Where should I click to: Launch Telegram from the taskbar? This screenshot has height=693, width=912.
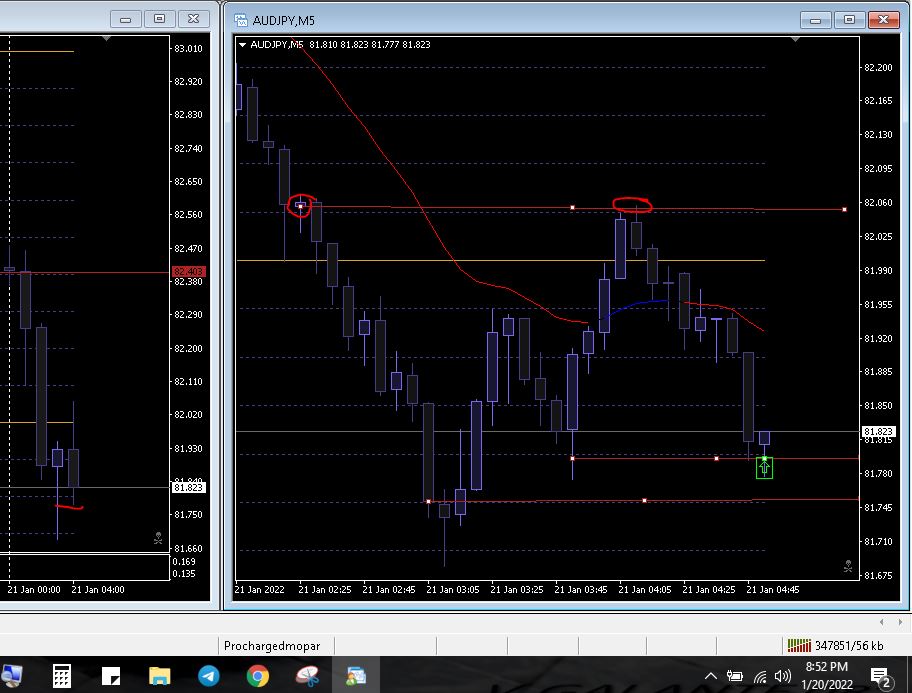pos(208,676)
